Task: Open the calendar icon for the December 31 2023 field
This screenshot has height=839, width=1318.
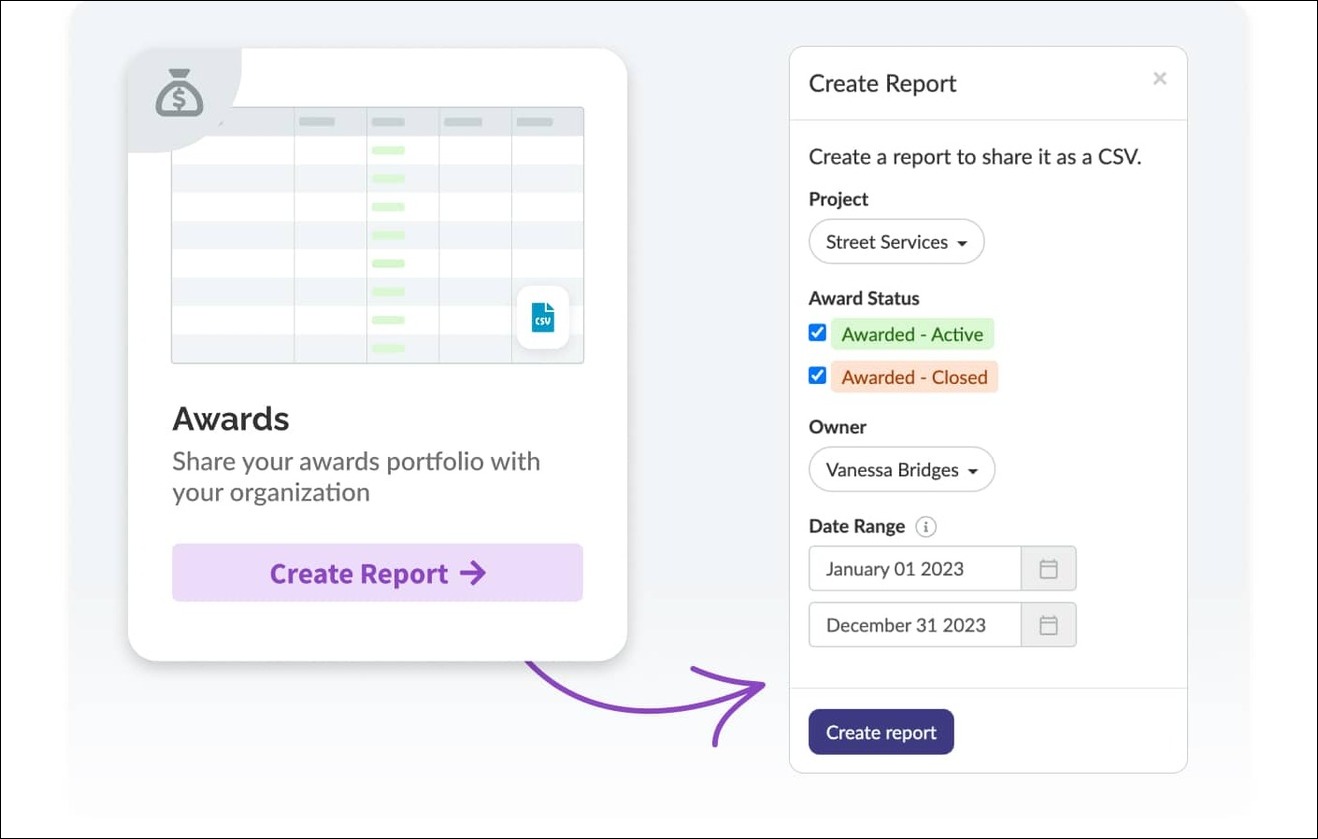Action: (x=1048, y=624)
